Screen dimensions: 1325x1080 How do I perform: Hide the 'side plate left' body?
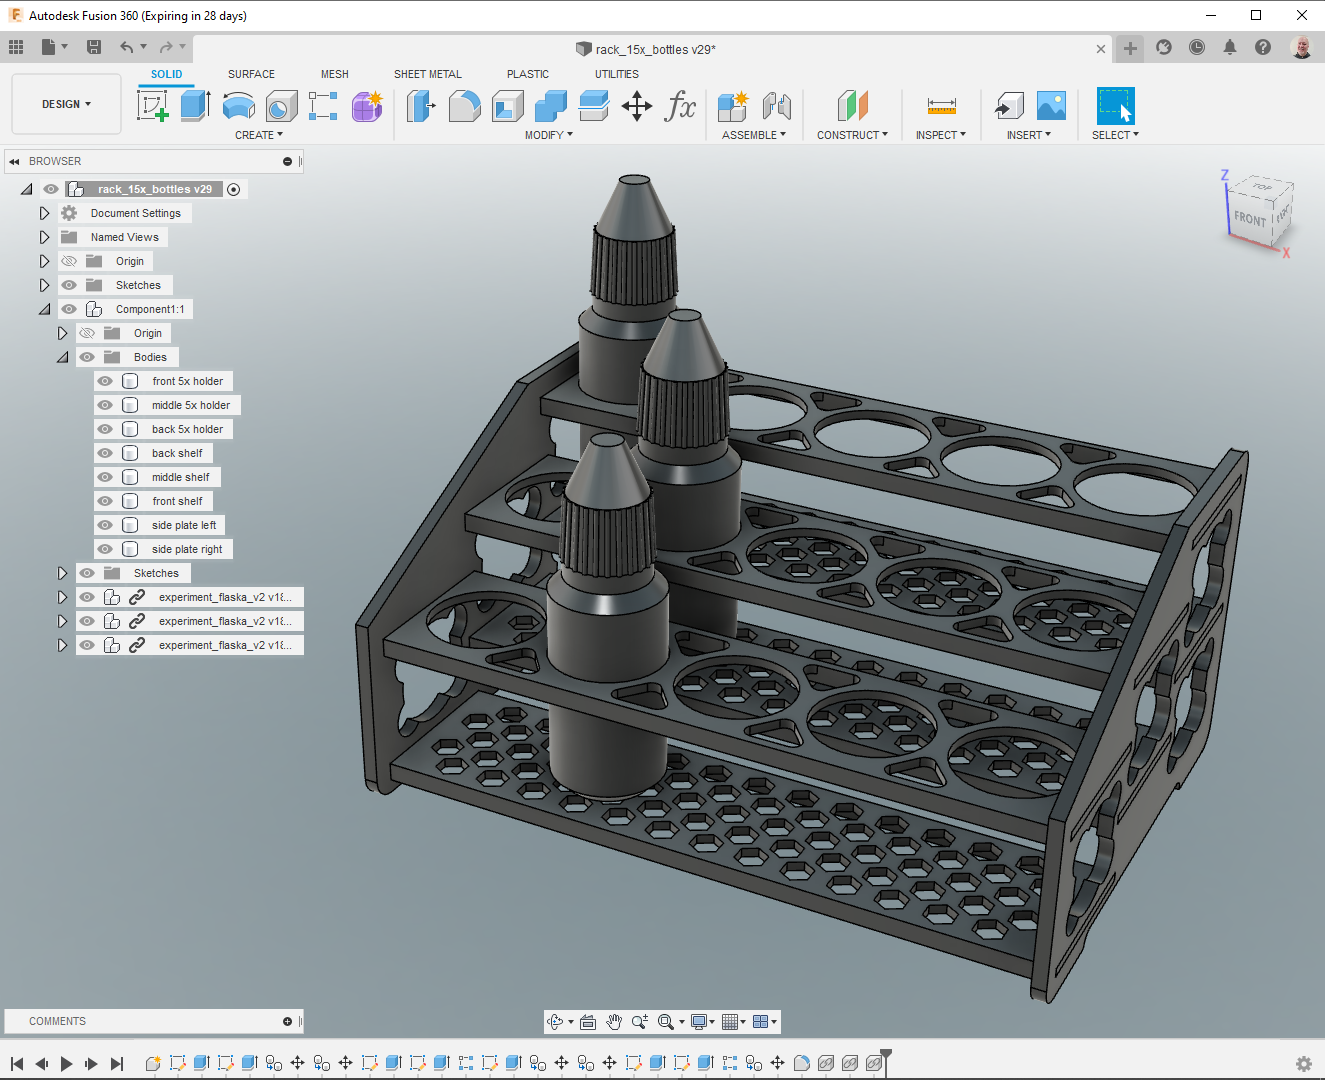pos(104,524)
